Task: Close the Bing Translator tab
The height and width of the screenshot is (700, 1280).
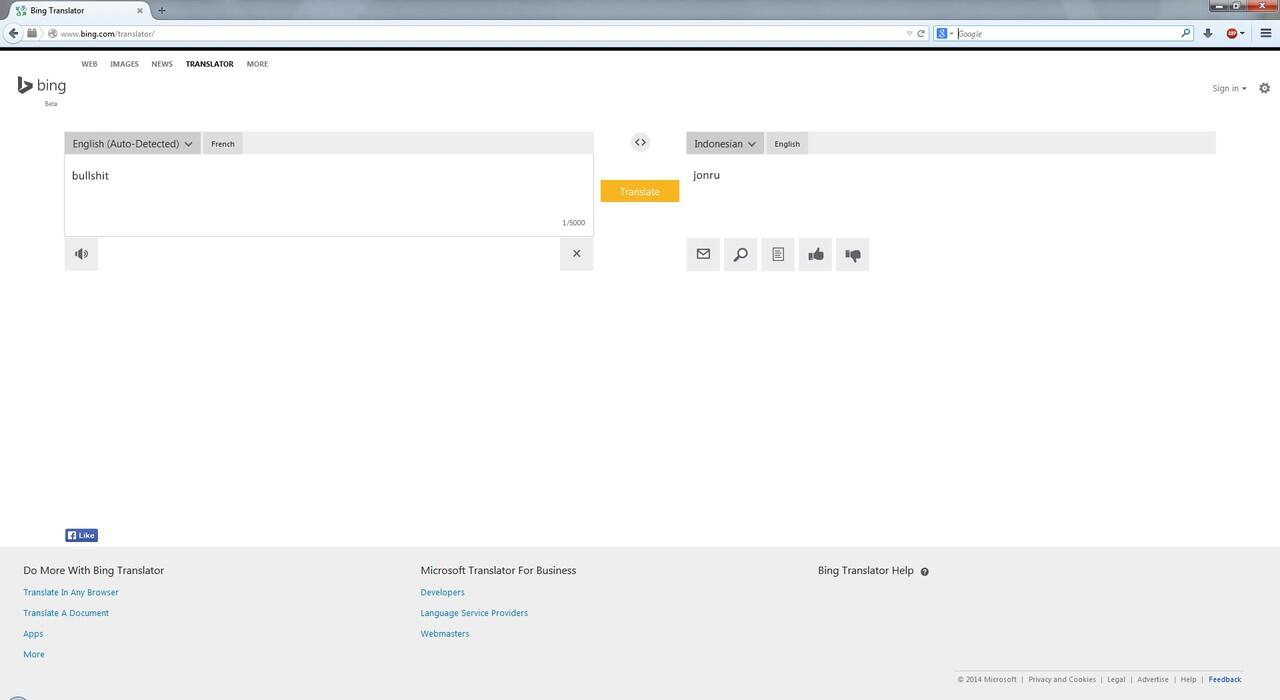Action: pyautogui.click(x=142, y=10)
